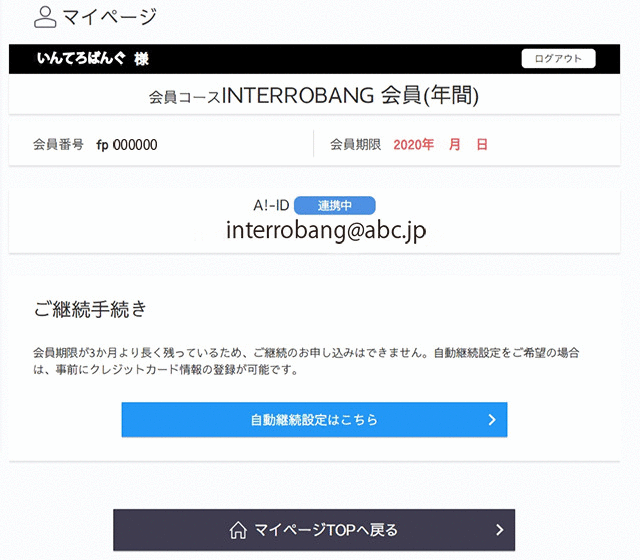Image resolution: width=640 pixels, height=560 pixels.
Task: Open 自動継続設定はこちら blue button
Action: point(314,420)
